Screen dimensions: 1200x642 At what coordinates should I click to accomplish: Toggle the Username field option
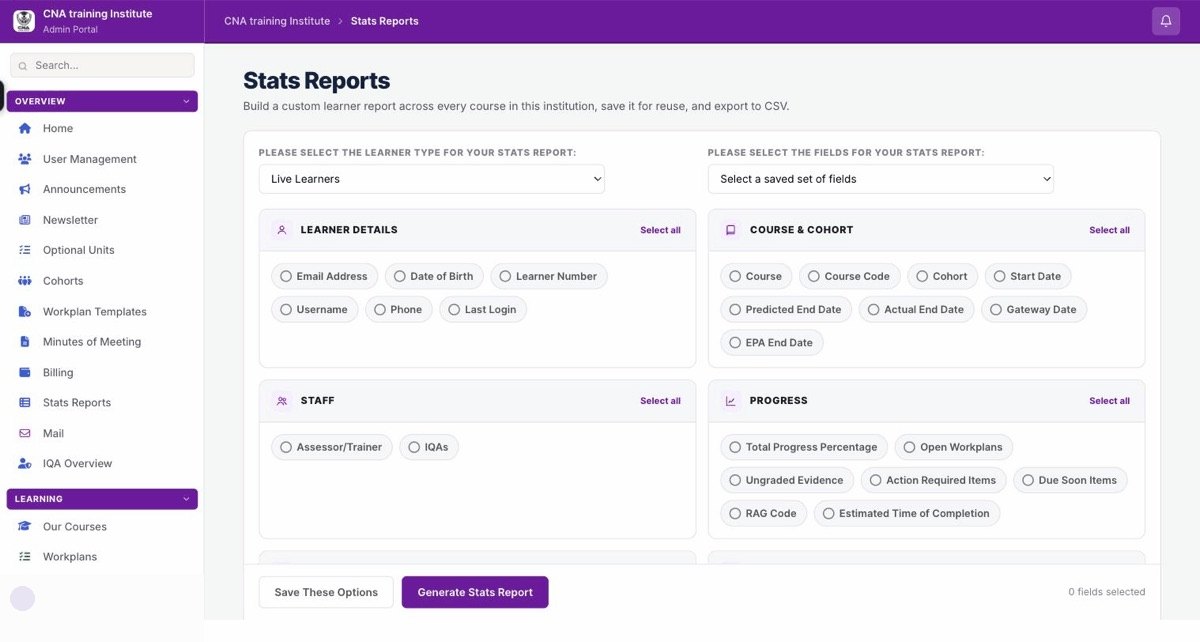(x=314, y=310)
